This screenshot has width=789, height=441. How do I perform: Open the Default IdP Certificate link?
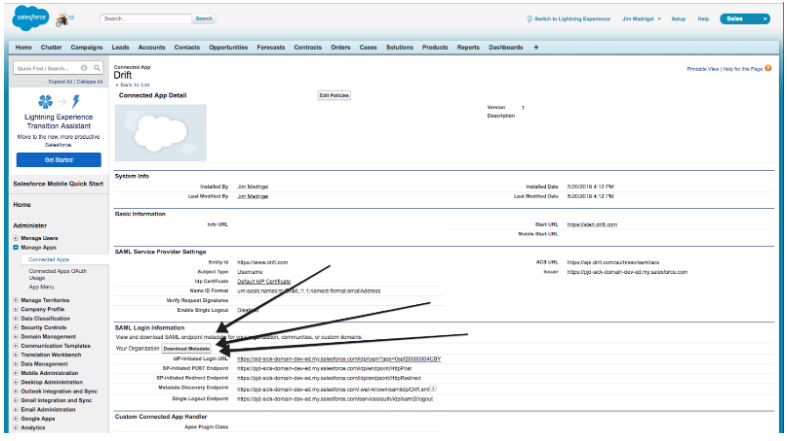264,281
